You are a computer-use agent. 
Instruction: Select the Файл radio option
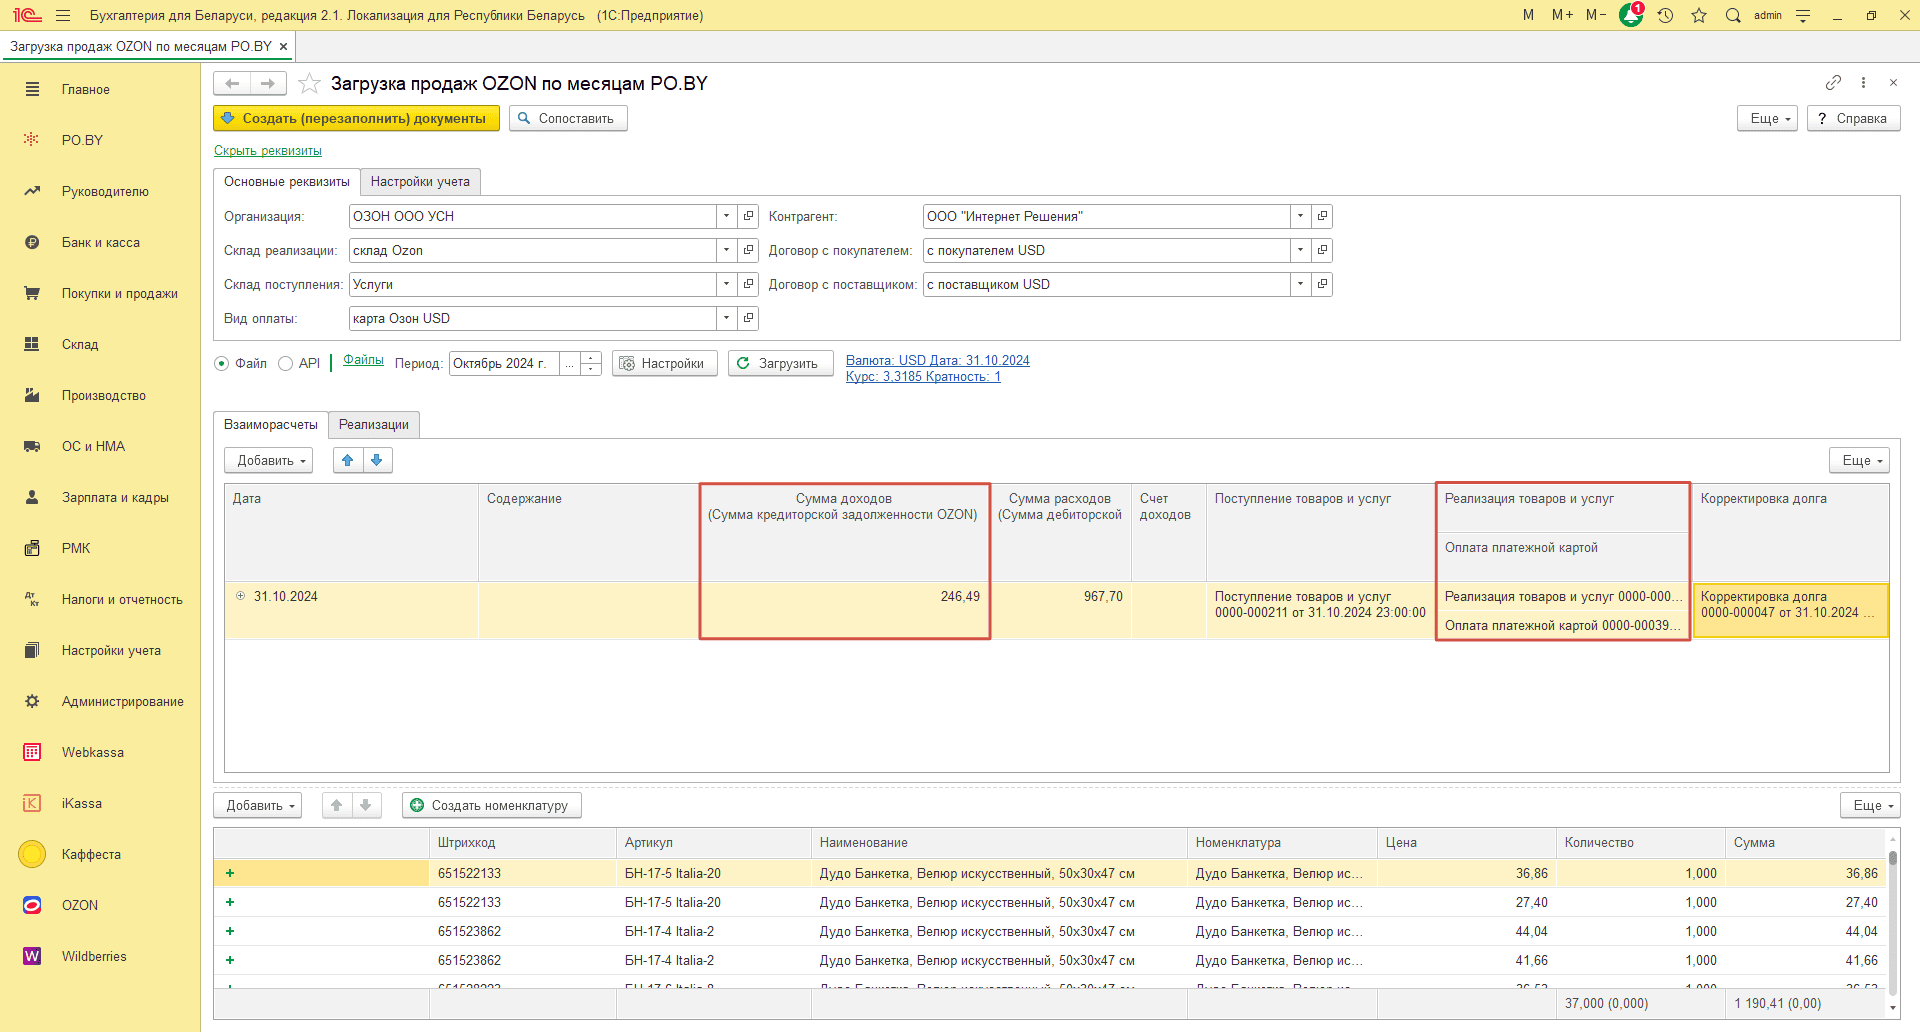(x=221, y=363)
